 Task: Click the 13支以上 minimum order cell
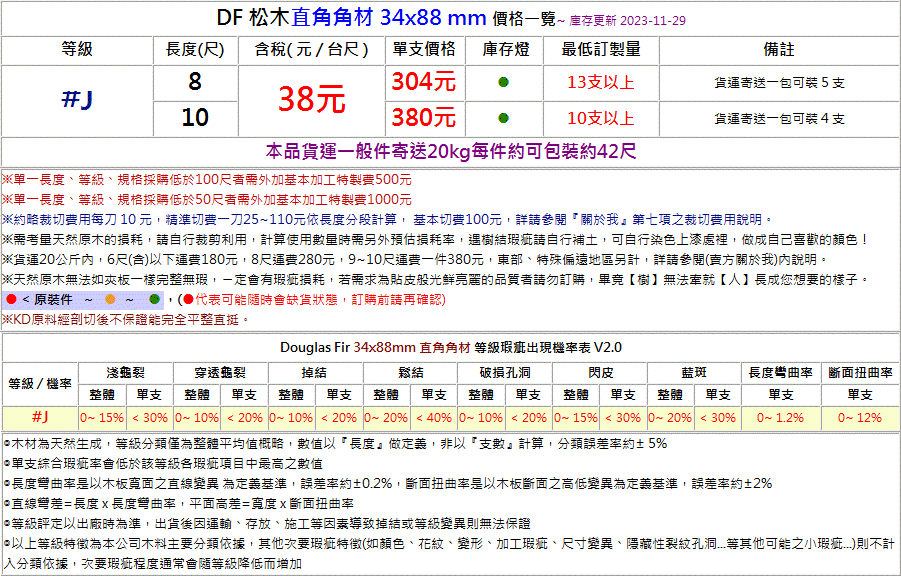[x=600, y=82]
